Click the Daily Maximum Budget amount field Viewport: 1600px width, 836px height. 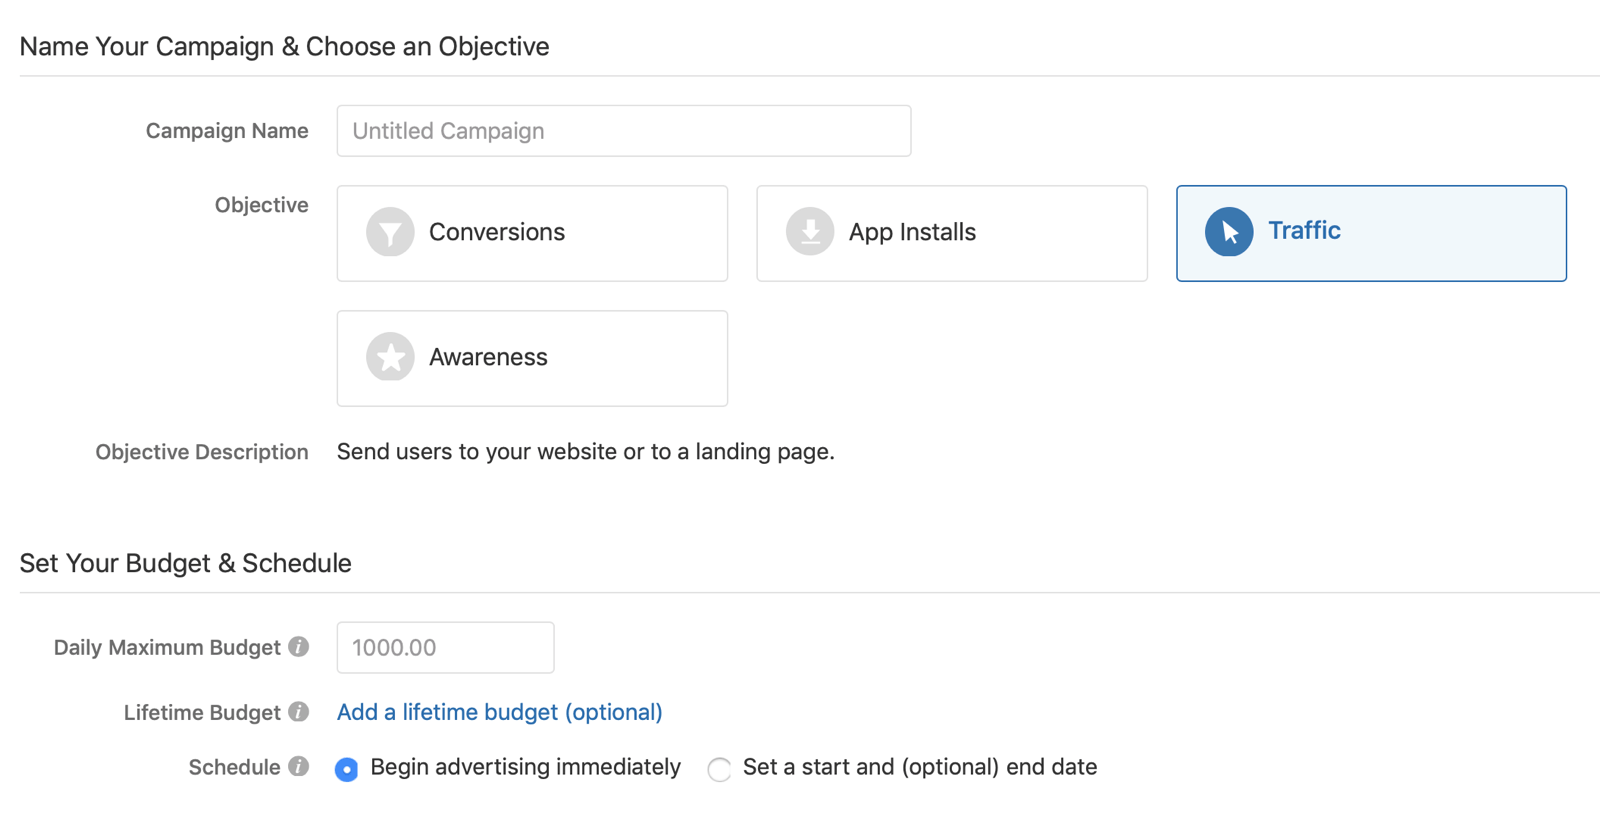point(445,648)
